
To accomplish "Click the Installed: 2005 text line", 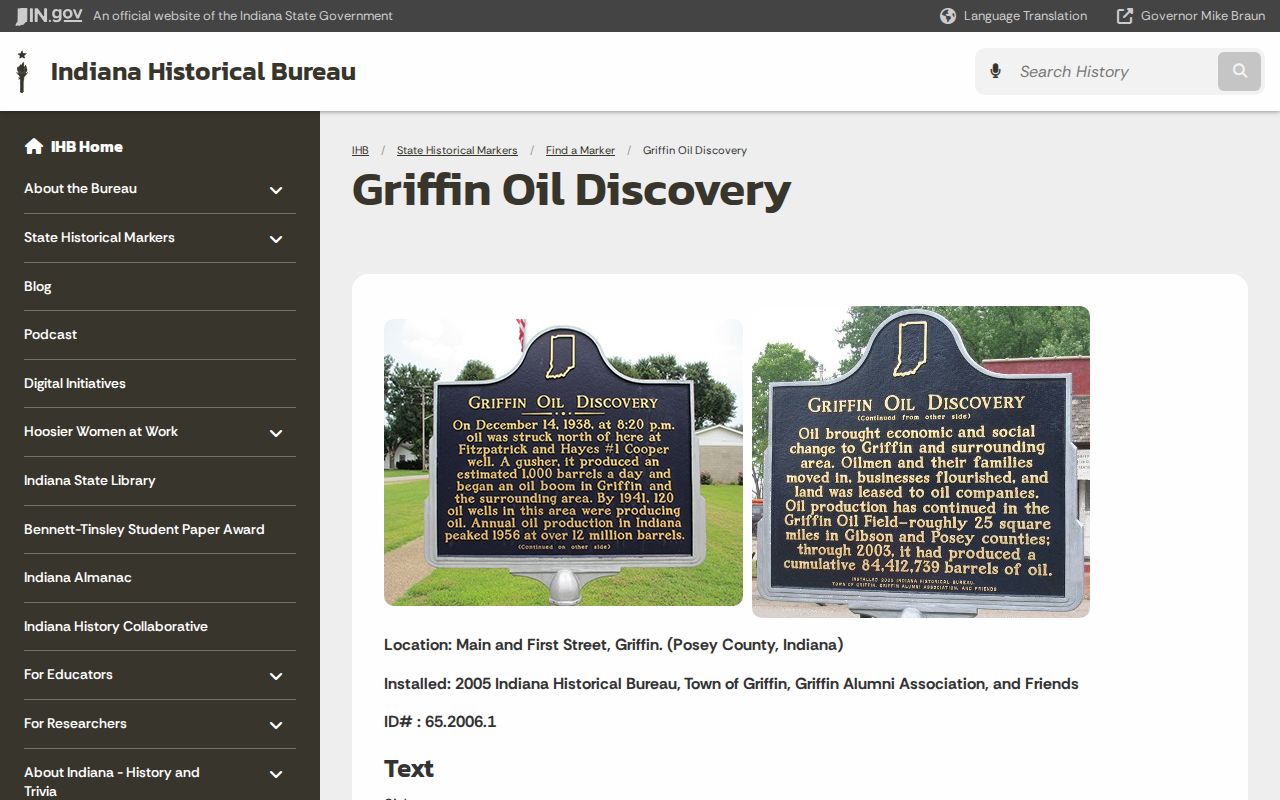I will 731,684.
